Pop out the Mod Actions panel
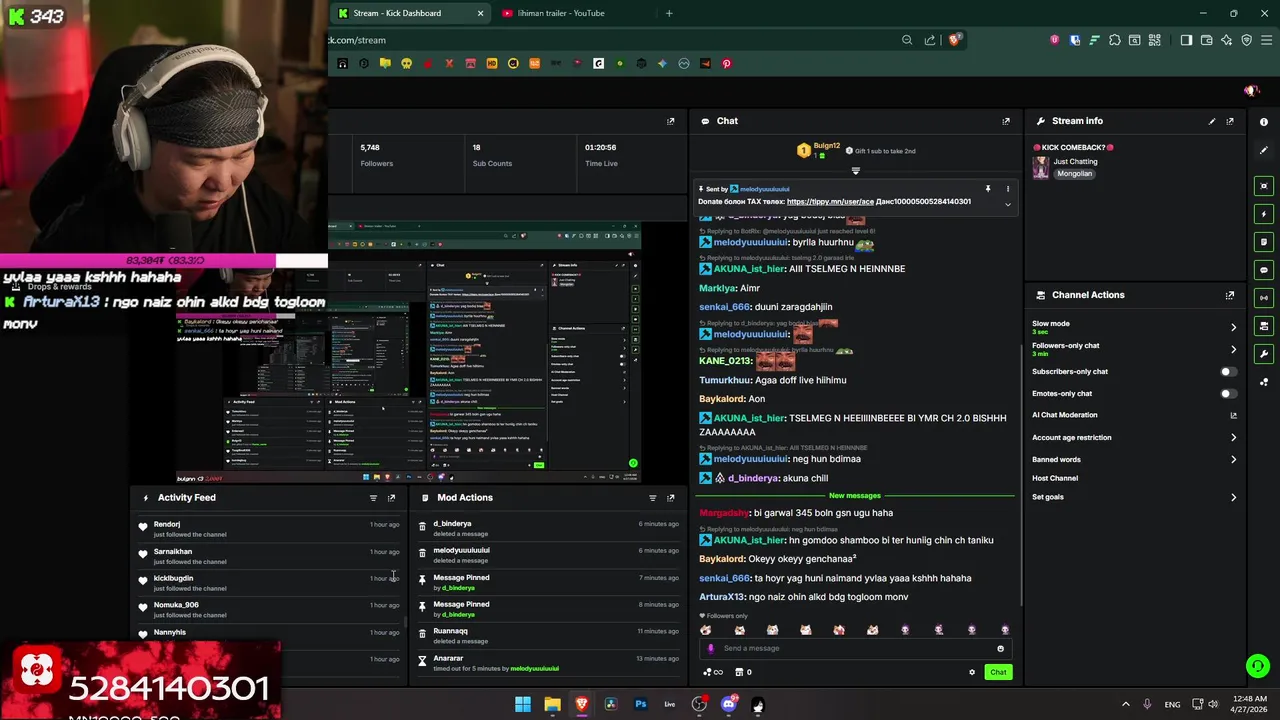This screenshot has width=1280, height=720. tap(670, 498)
